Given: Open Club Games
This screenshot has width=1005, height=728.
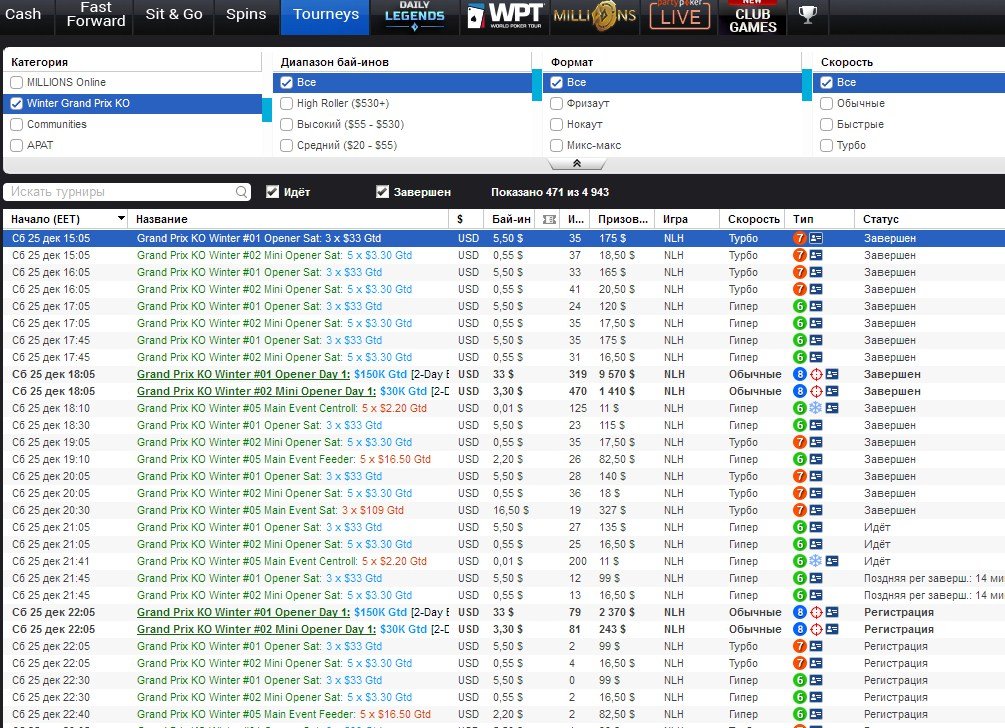Looking at the screenshot, I should tap(752, 18).
